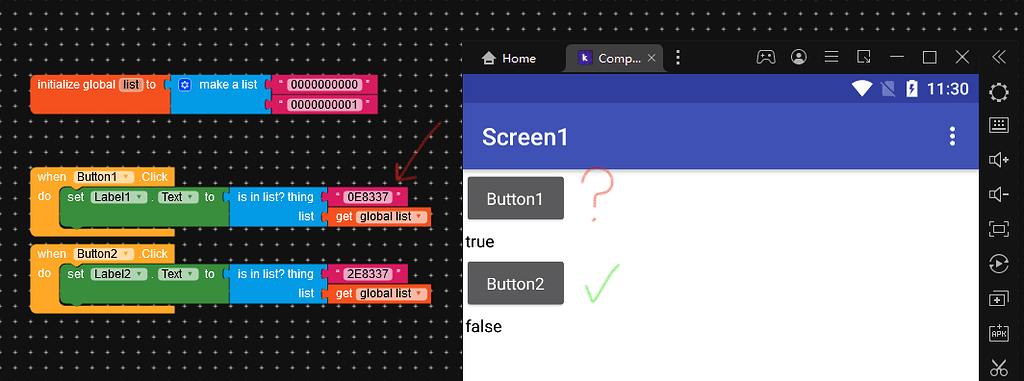Collapse the emulator sidebar with double chevron

(999, 58)
